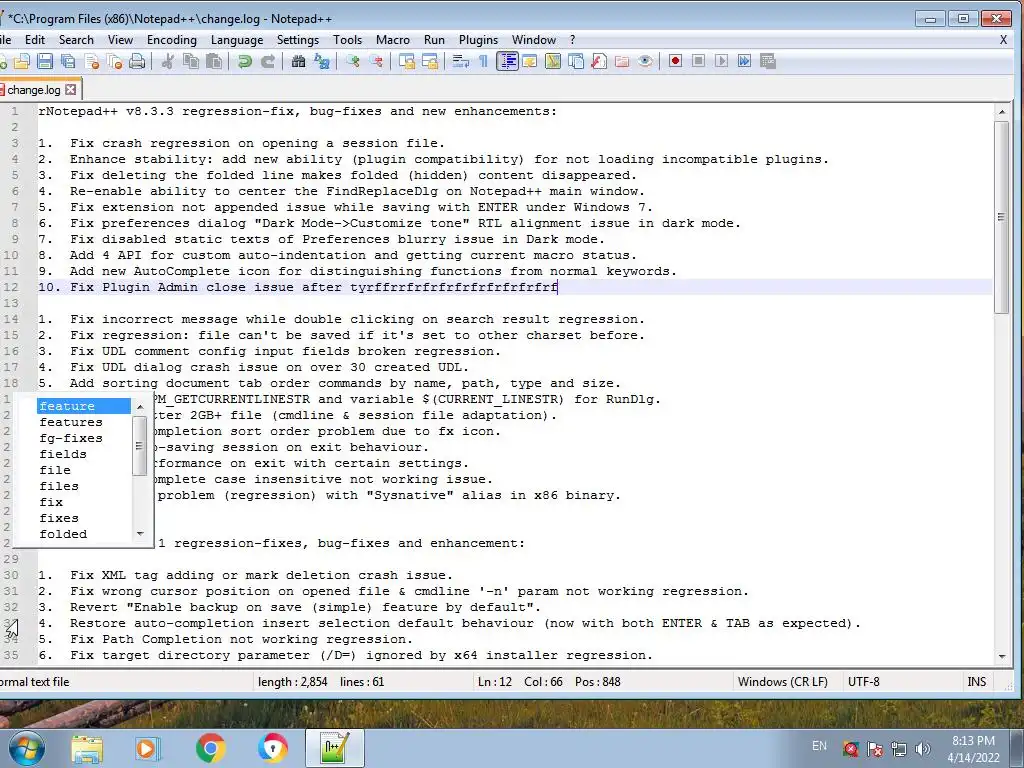
Task: Toggle synchronized horizontal scrolling
Action: 430,61
